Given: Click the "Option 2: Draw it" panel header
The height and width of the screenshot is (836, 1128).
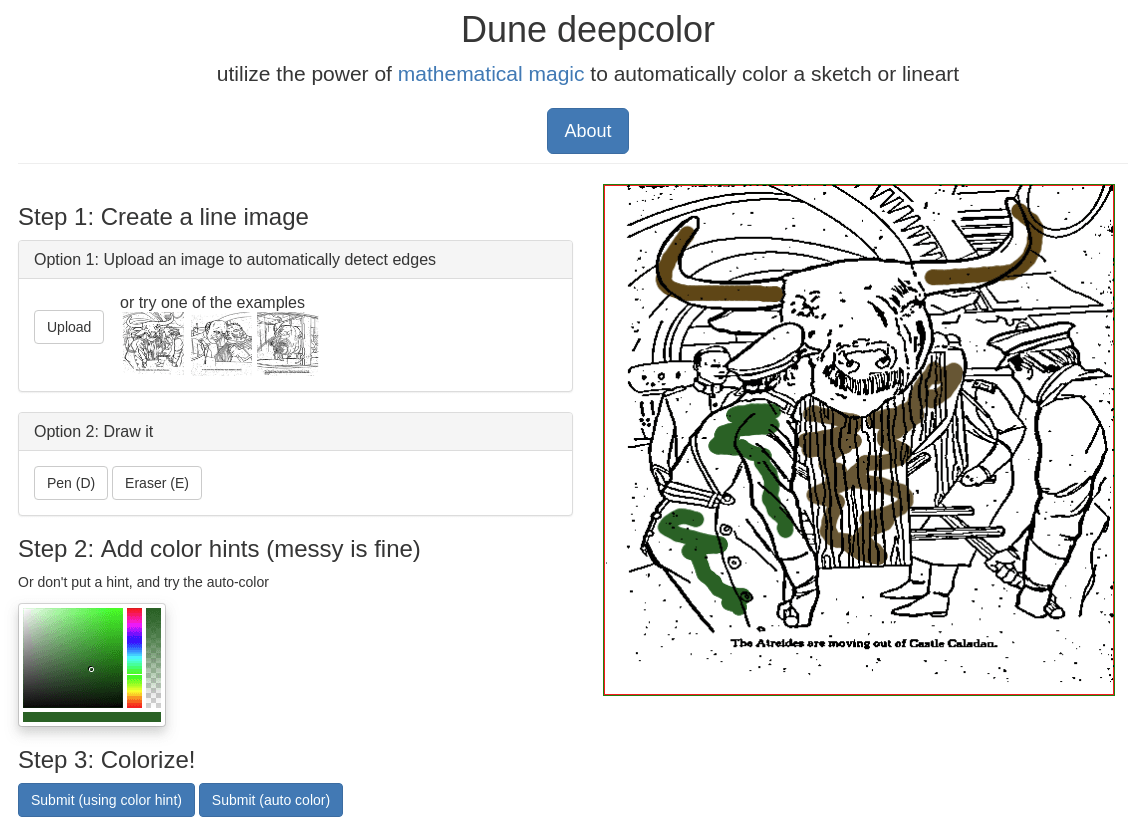Looking at the screenshot, I should click(x=93, y=431).
